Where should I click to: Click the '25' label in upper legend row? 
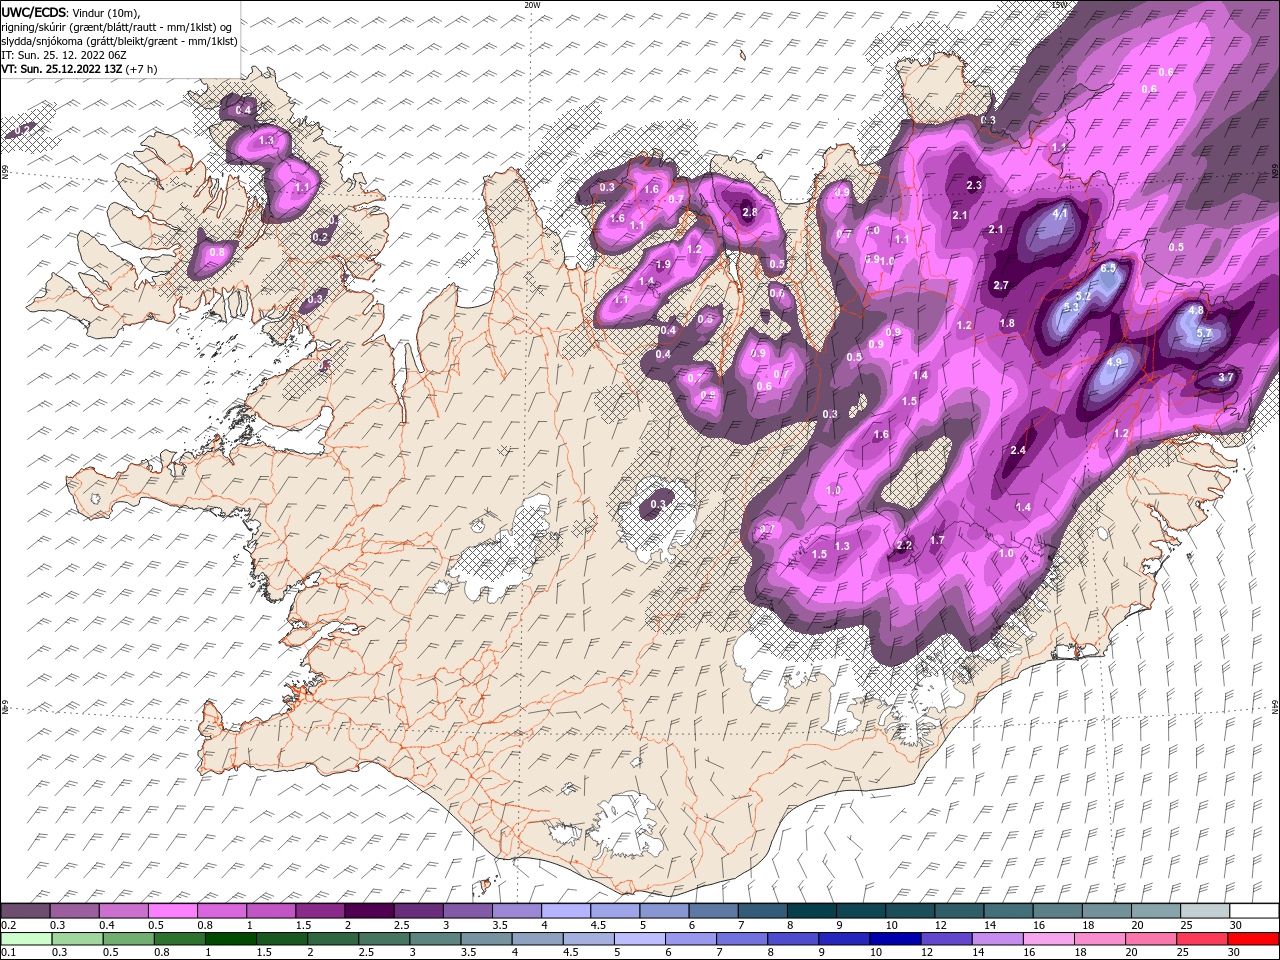point(1185,925)
